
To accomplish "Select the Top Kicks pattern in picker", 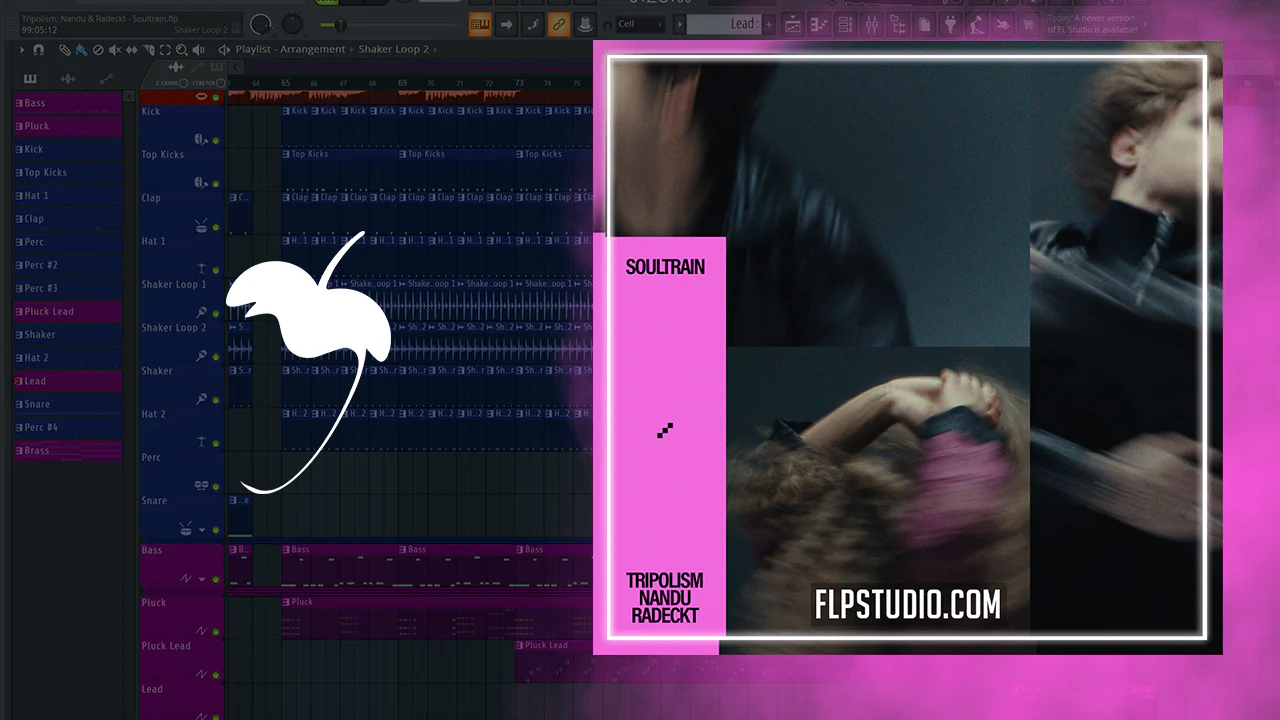I will pos(68,172).
